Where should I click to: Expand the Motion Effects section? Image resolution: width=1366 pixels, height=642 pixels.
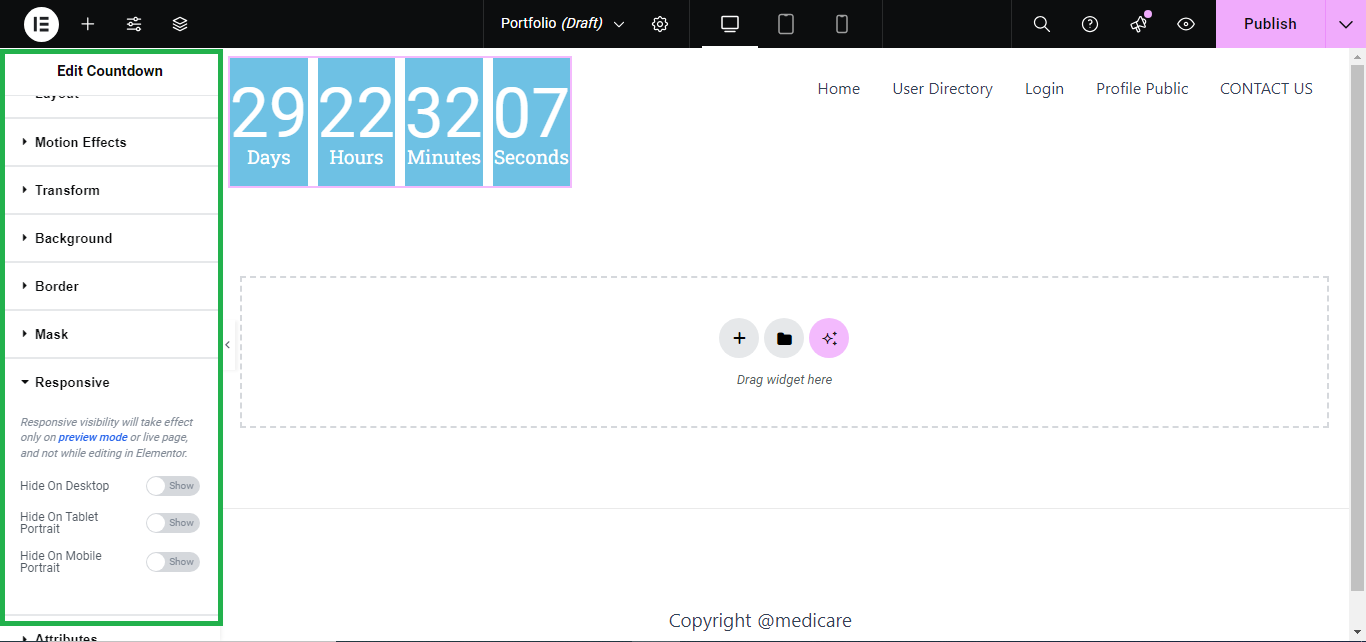pos(80,142)
